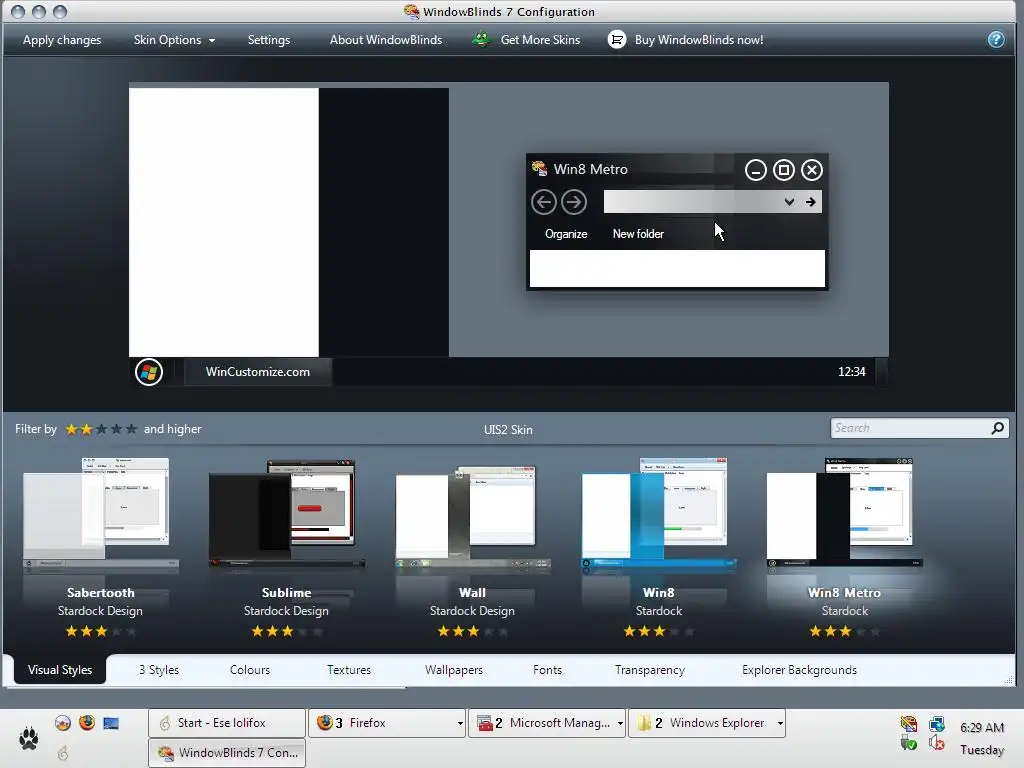This screenshot has width=1024, height=768.
Task: Click the Start - Ese lolifox taskbar button
Action: (227, 723)
